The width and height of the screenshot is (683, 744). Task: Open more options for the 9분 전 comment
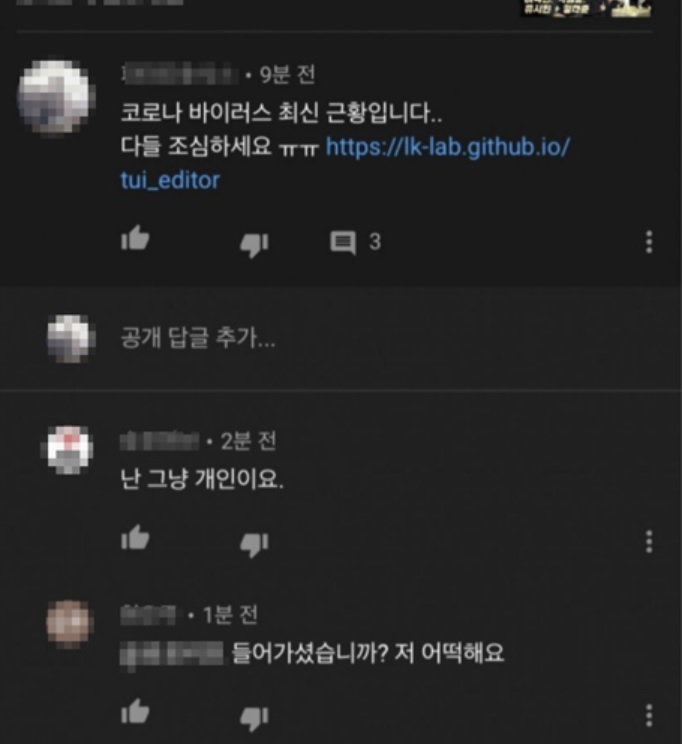tap(649, 242)
